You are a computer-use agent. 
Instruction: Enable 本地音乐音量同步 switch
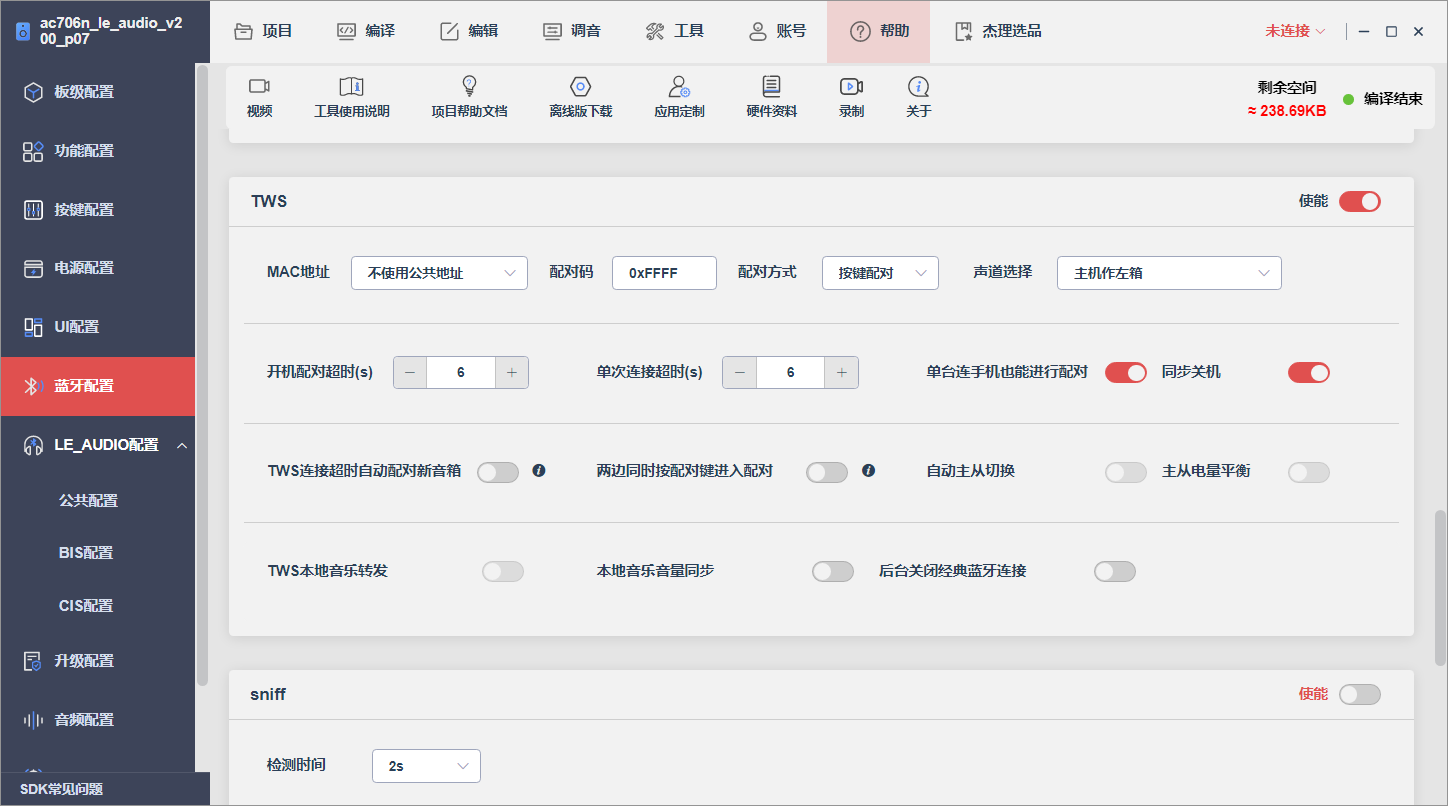[x=833, y=571]
